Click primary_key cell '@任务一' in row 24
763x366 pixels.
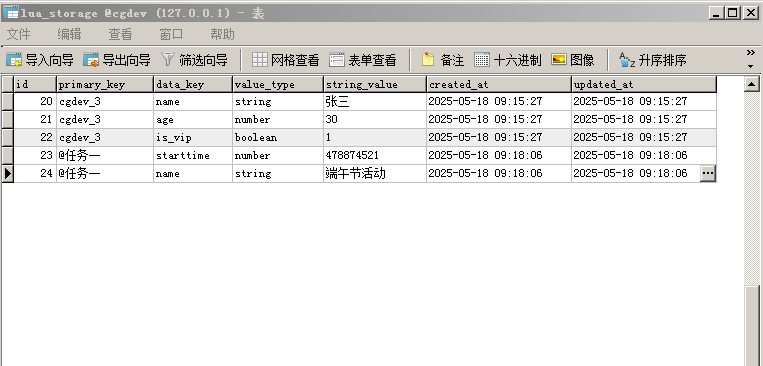(105, 173)
